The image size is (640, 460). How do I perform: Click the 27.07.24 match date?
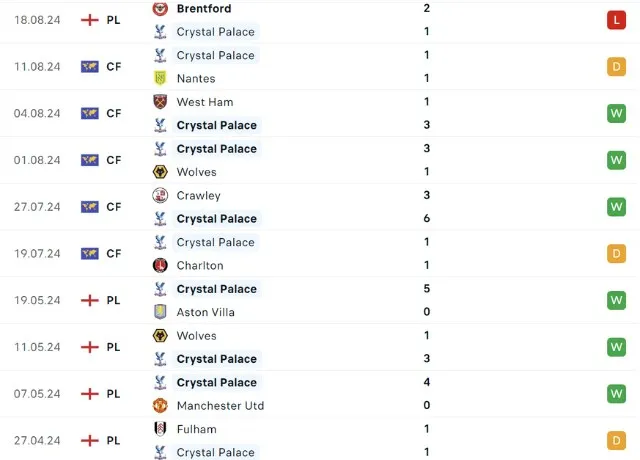point(37,207)
